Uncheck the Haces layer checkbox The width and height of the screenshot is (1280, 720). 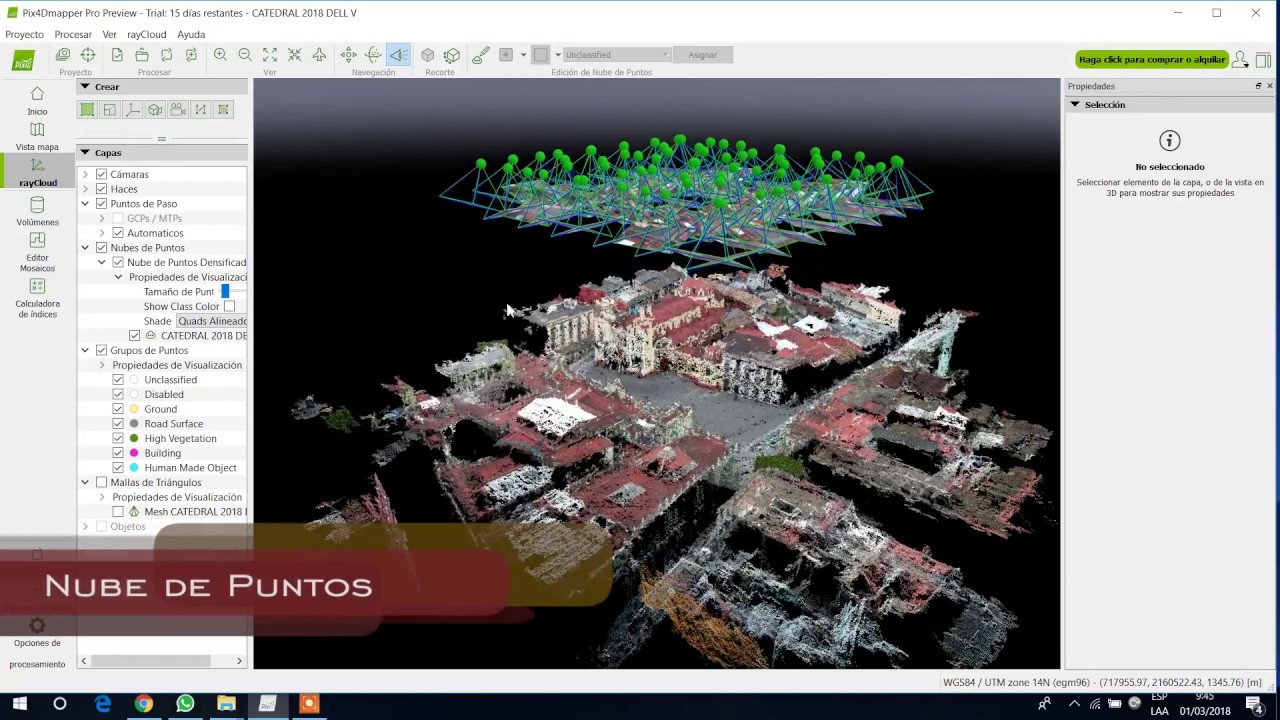click(101, 189)
